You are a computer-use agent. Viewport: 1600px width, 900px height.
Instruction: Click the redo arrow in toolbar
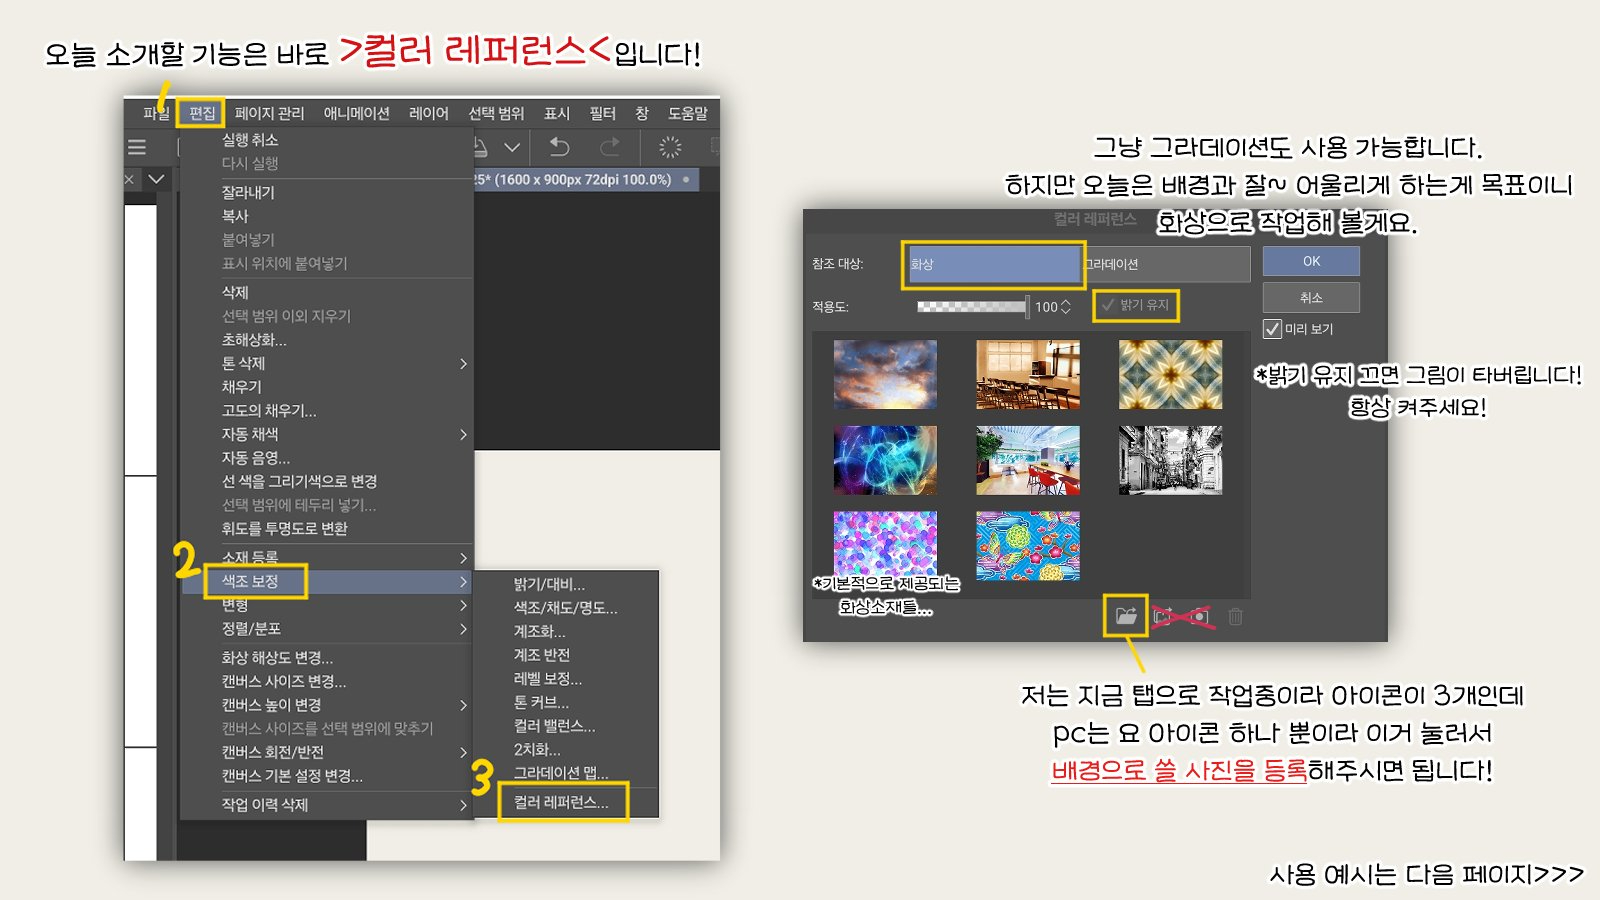click(609, 148)
